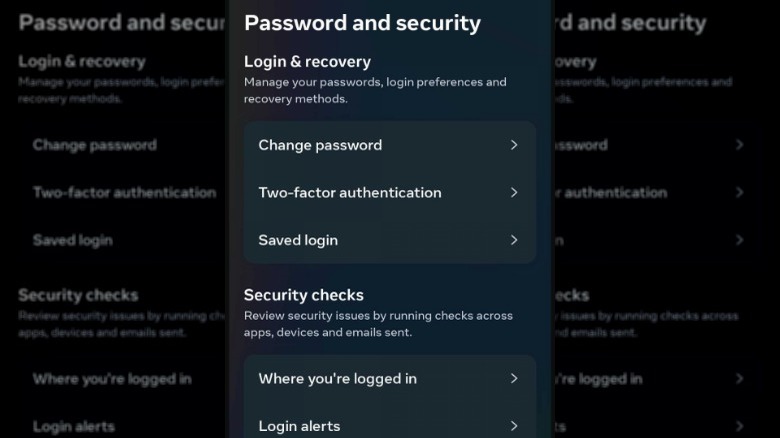Click the center Security checks heading

coord(304,295)
